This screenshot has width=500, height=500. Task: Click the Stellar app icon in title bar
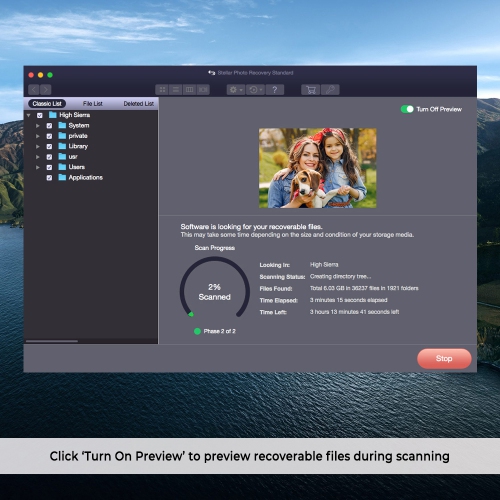click(x=212, y=73)
